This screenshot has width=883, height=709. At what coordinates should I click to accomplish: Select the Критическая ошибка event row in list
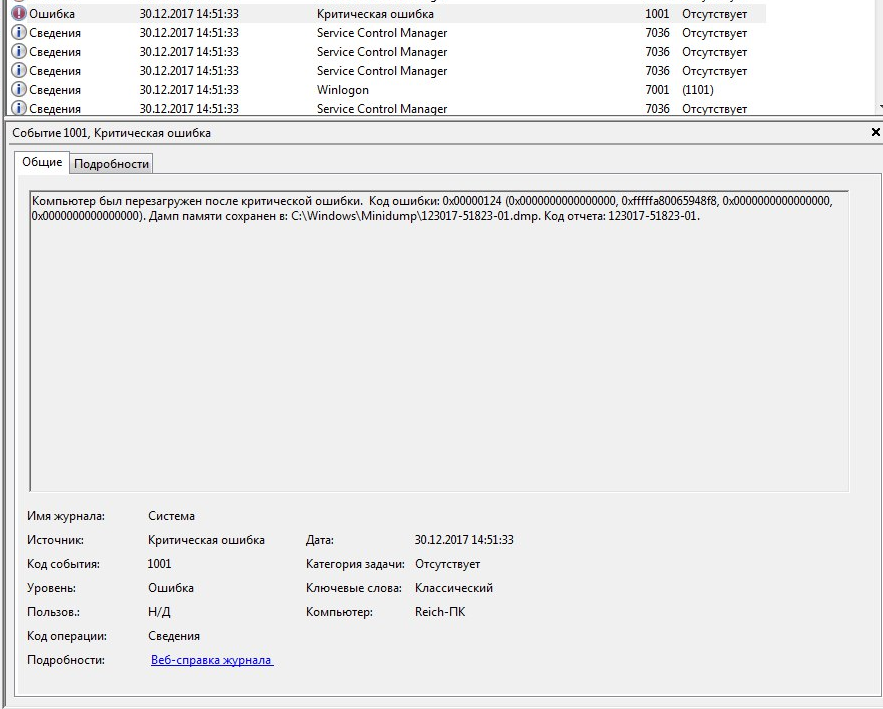tap(375, 14)
